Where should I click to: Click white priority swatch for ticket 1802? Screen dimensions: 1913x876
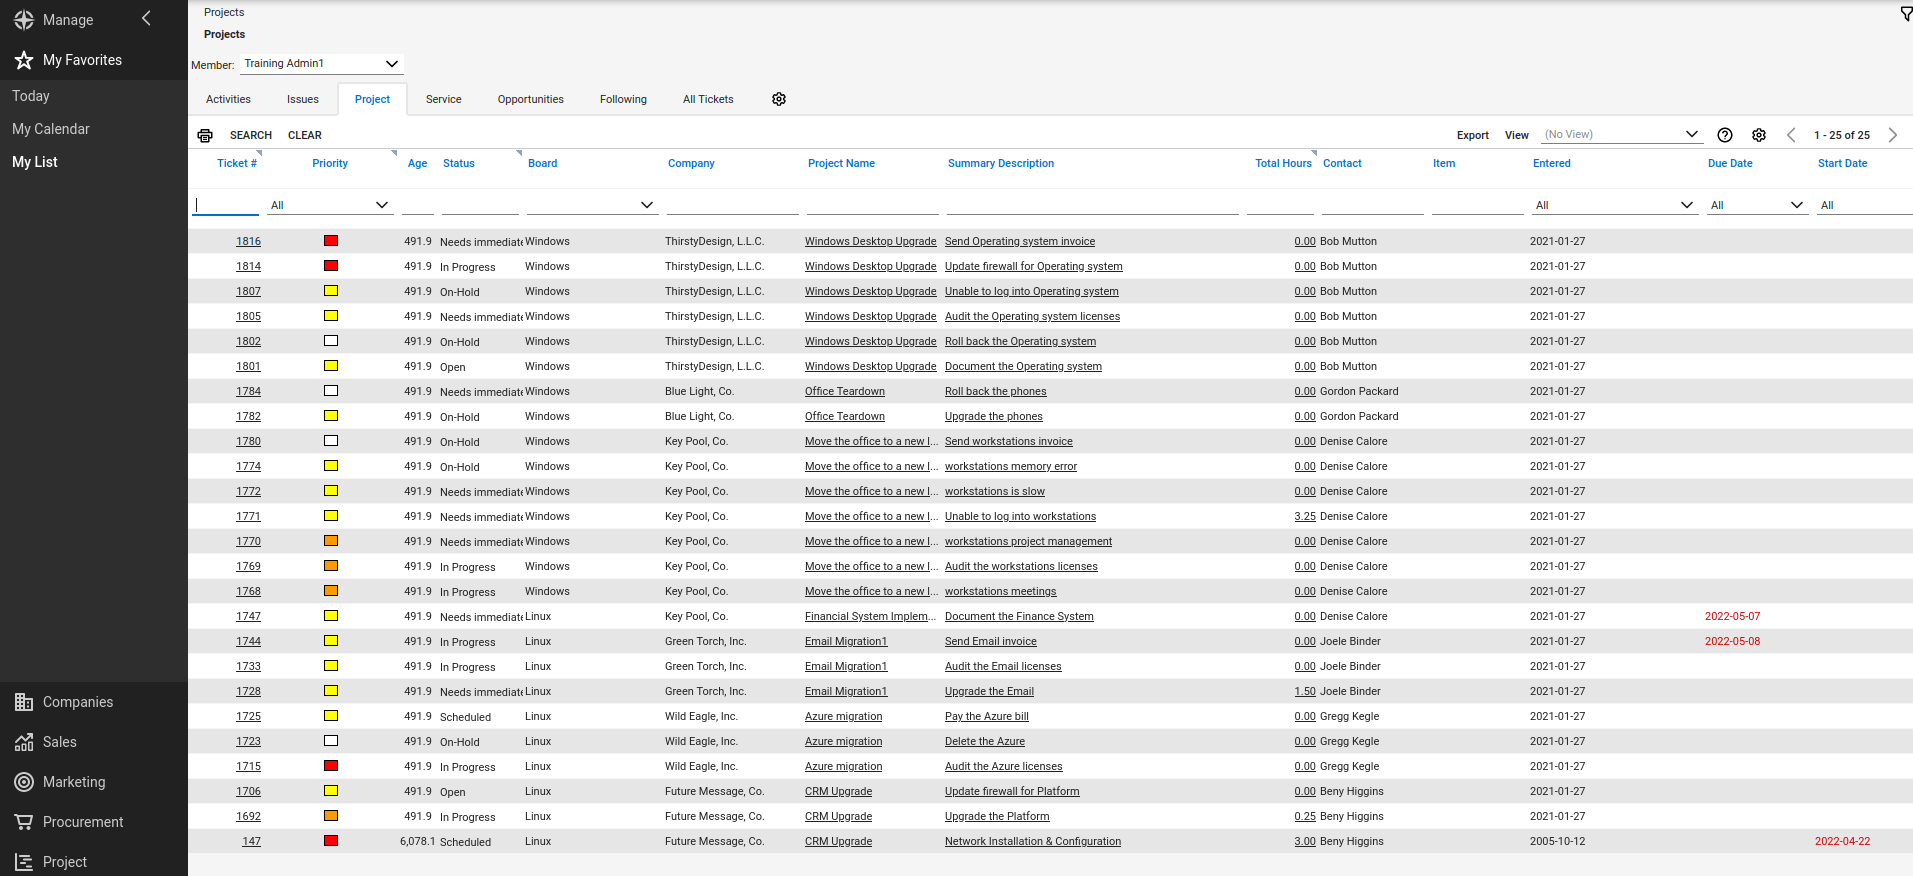coord(331,341)
